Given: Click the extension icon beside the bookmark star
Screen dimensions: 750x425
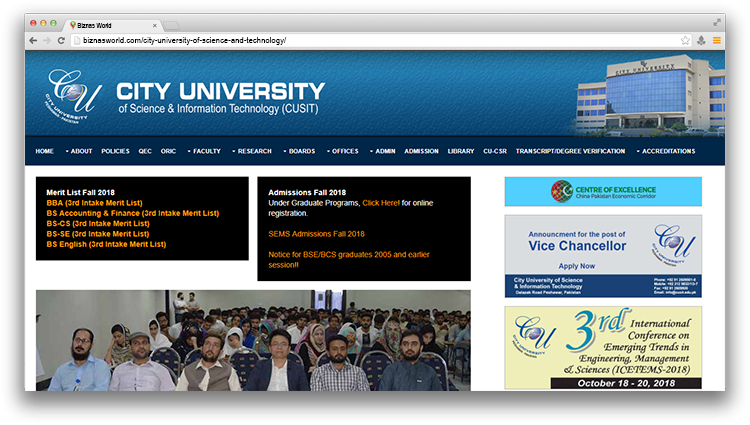Looking at the screenshot, I should 701,40.
